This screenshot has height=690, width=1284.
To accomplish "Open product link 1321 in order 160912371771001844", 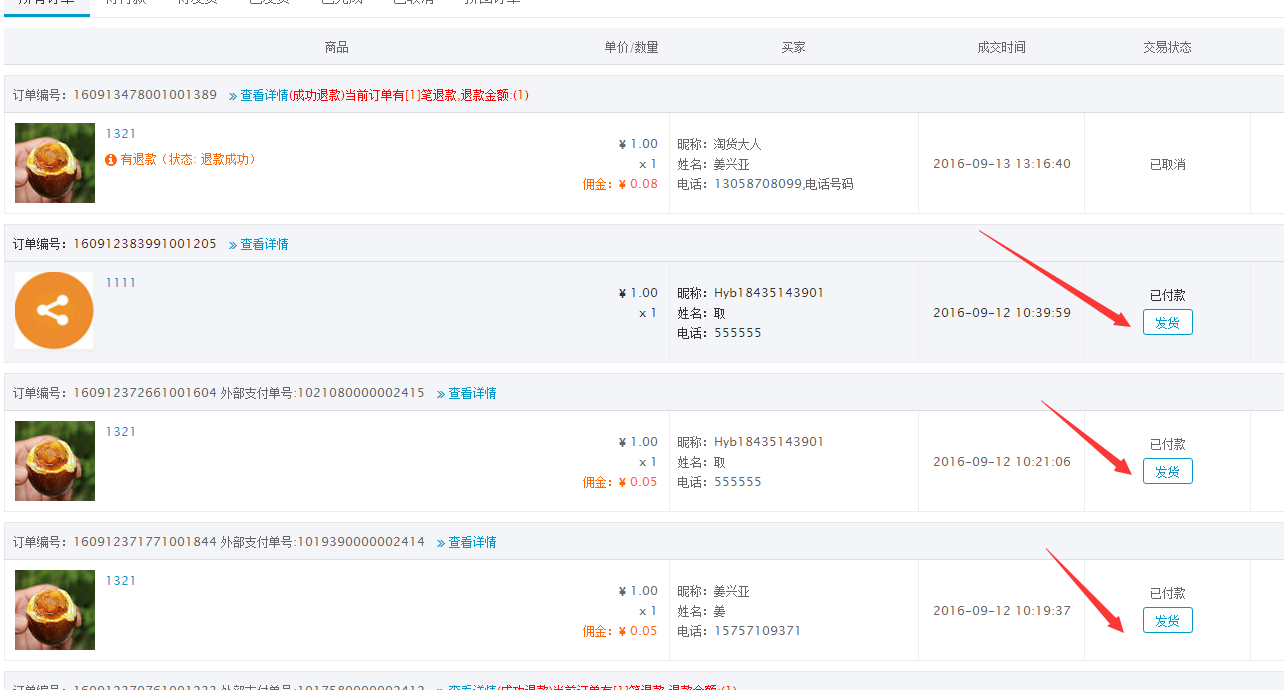I will [121, 581].
